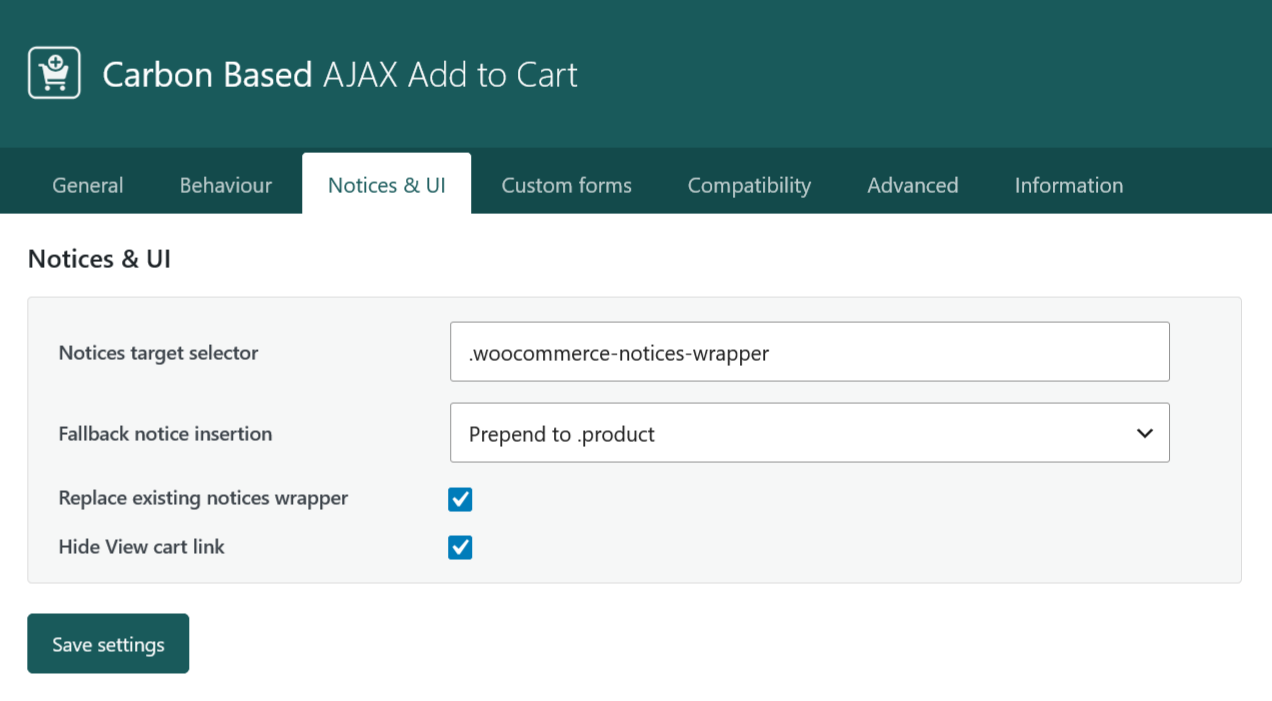Click the Carbon Based AJAX Add to Cart title
Screen dimensions: 1272x701
340,74
